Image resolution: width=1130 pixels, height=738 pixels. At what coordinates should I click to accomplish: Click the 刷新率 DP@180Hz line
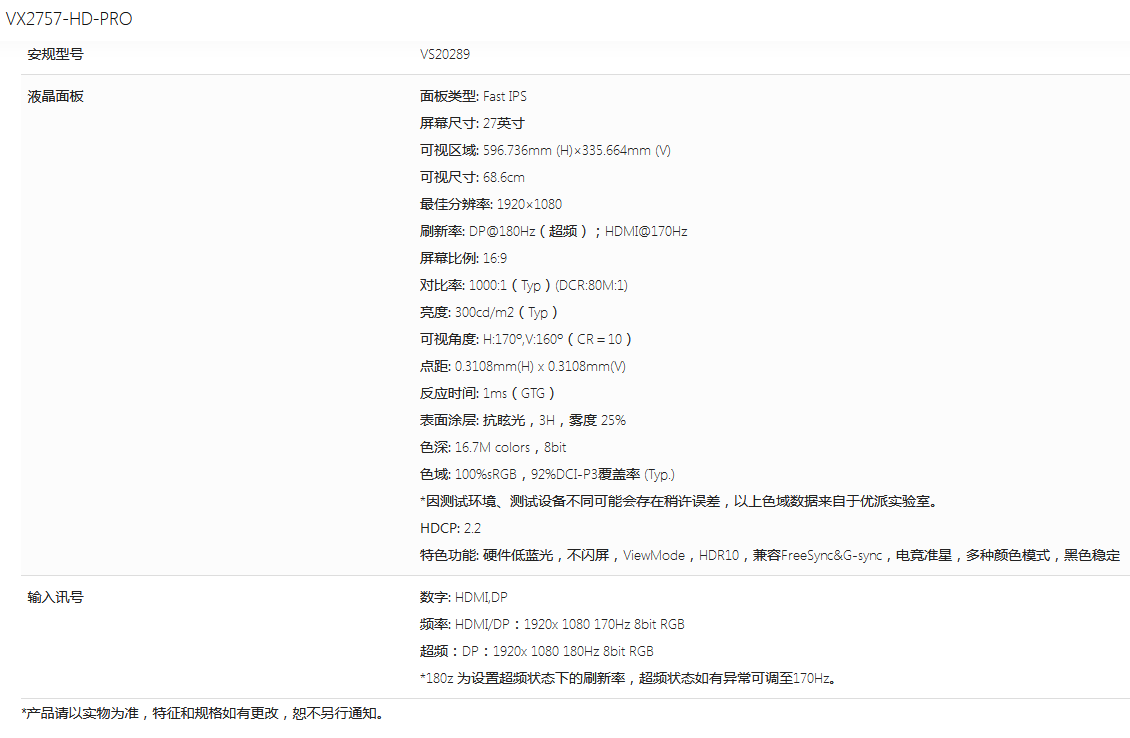click(553, 231)
